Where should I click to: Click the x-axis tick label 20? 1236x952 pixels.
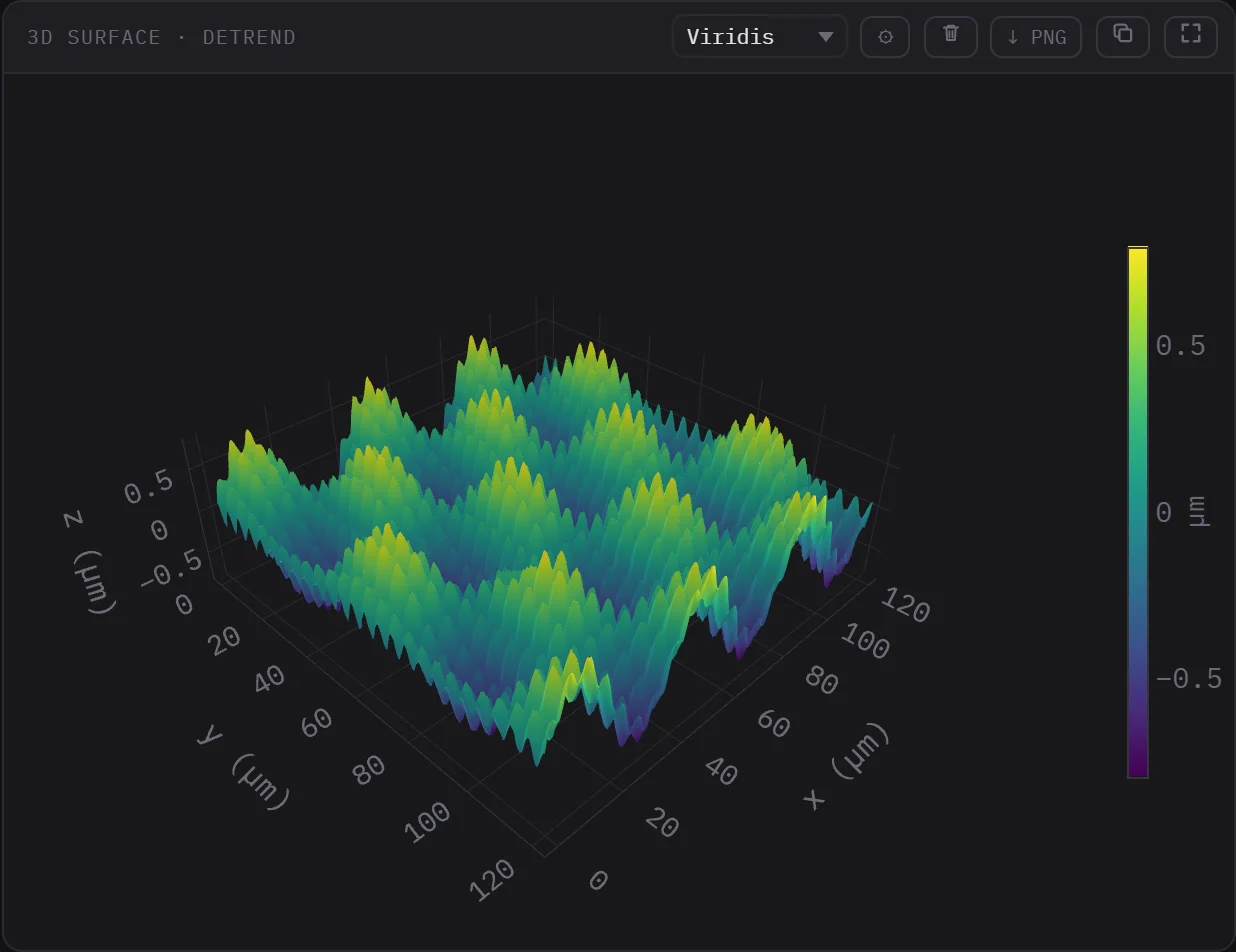click(x=663, y=824)
